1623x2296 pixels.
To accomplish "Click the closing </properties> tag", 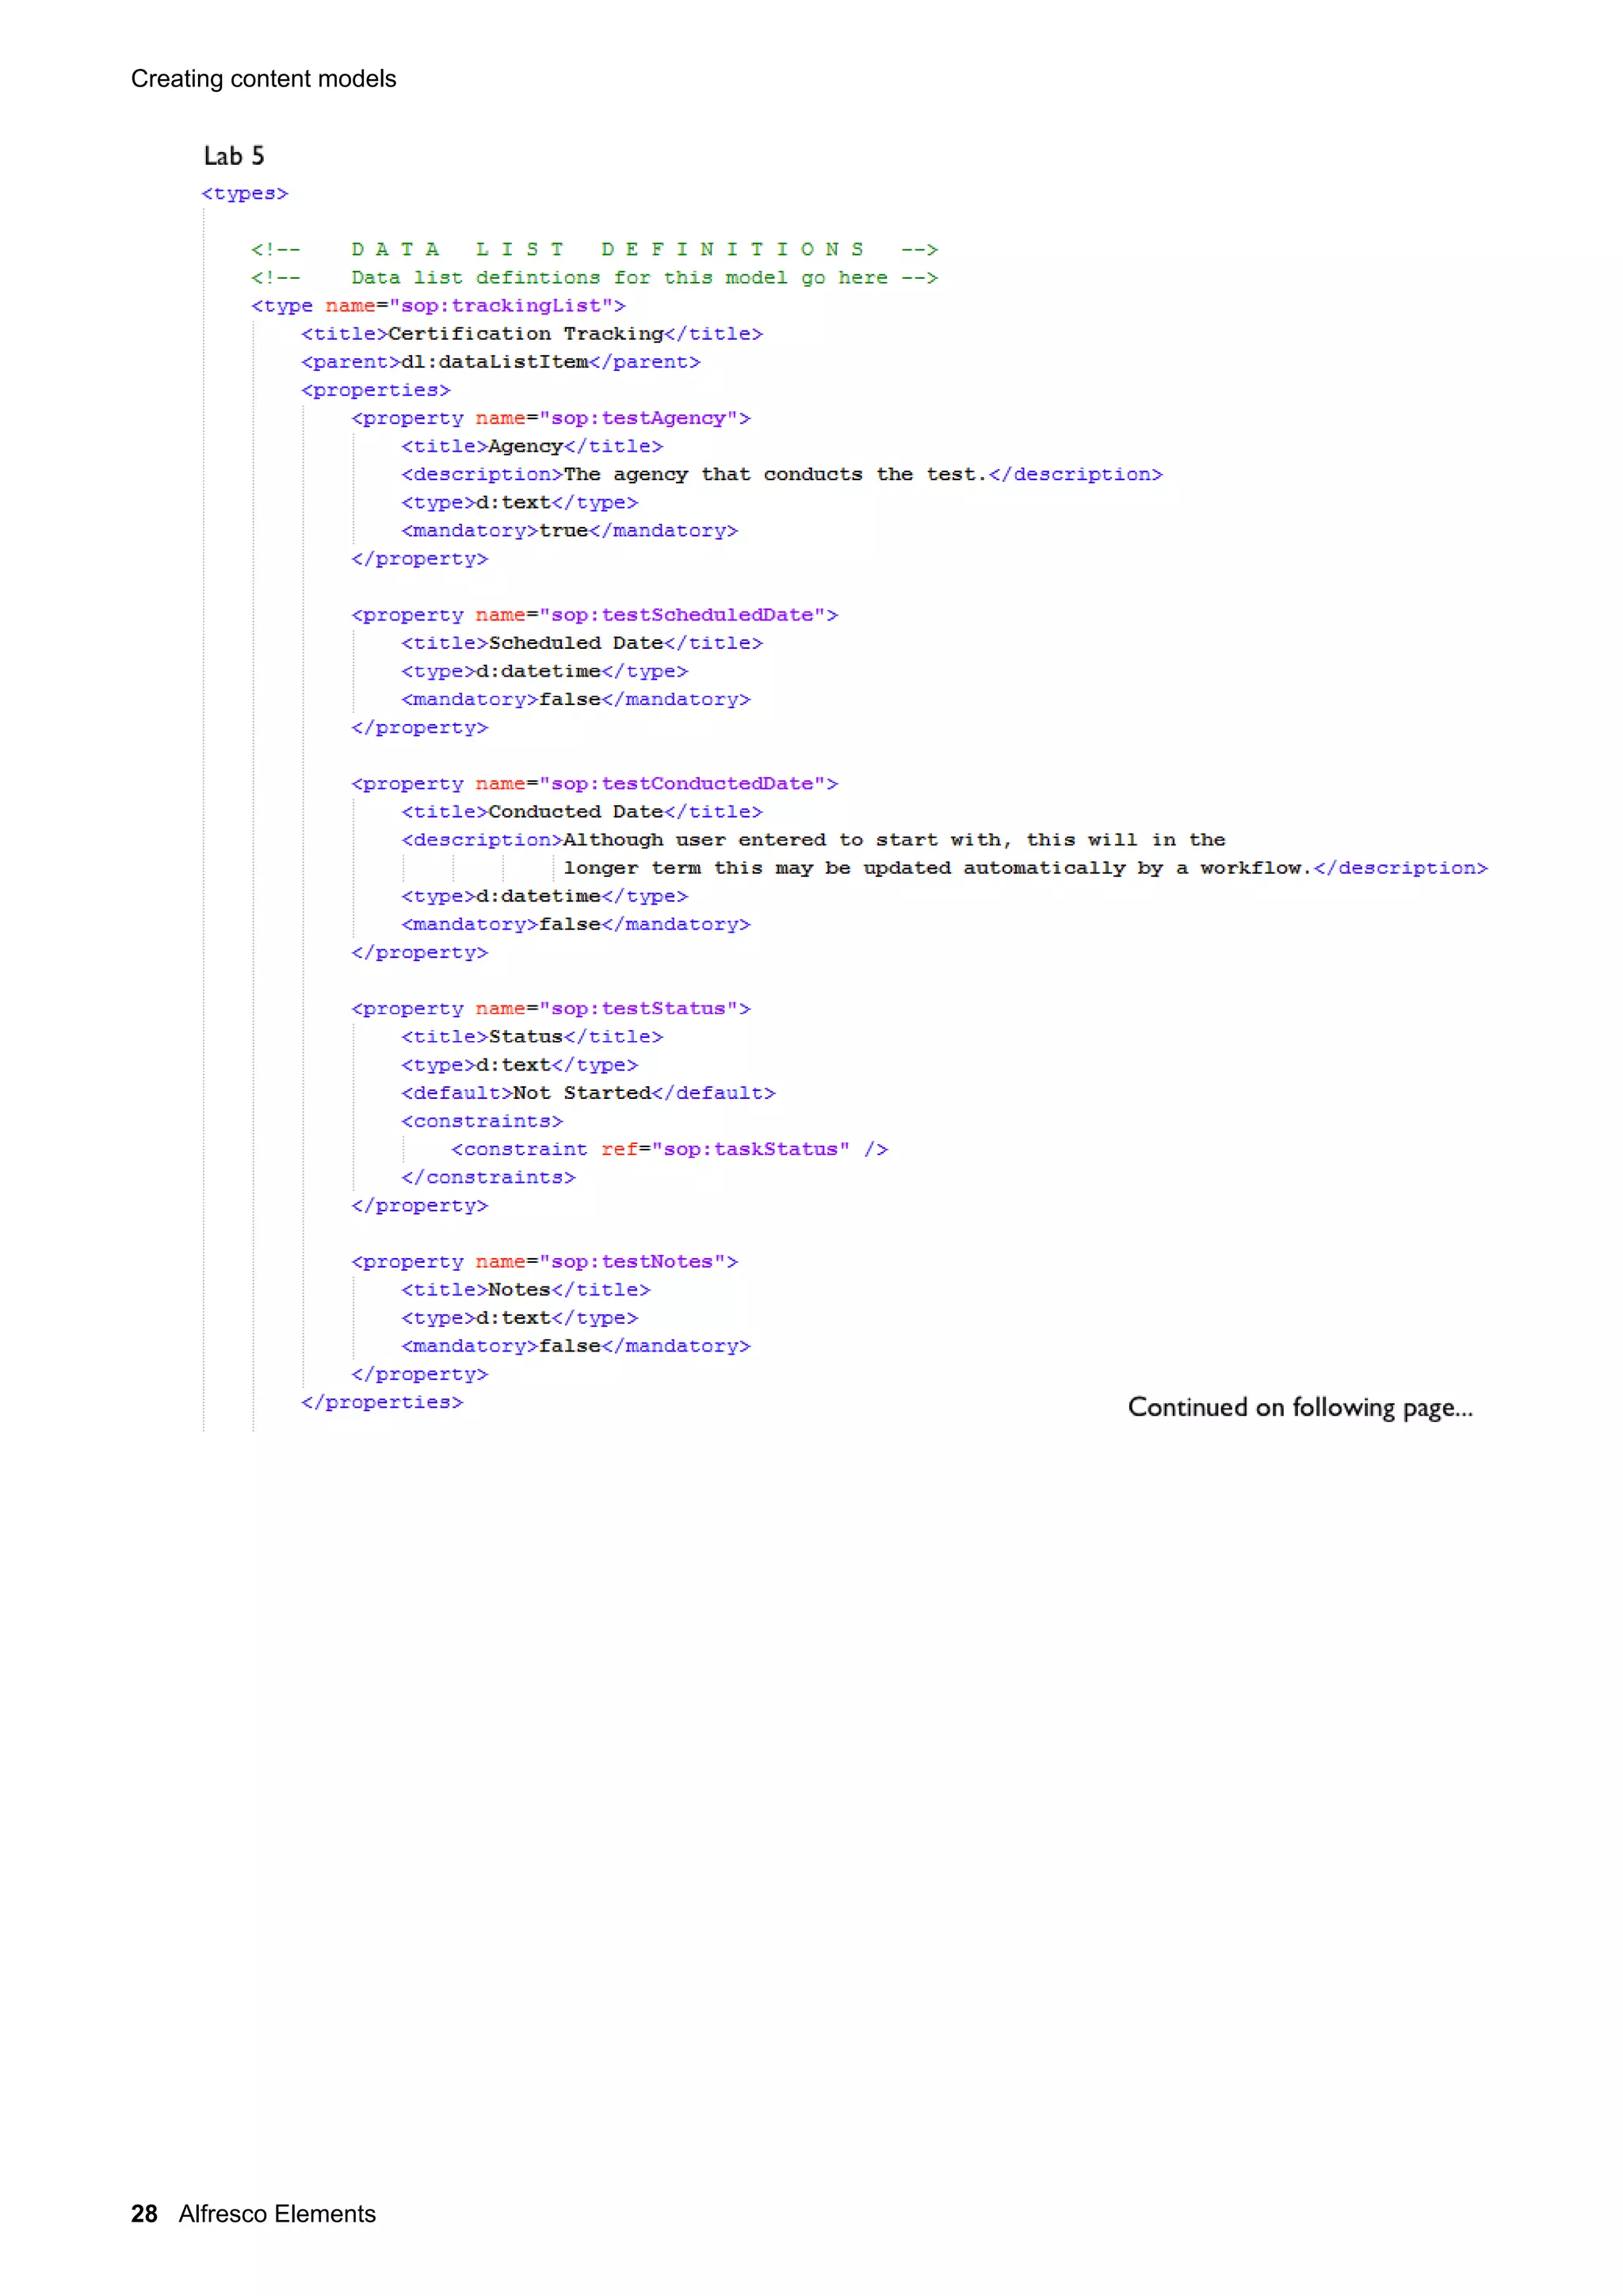I will click(x=382, y=1402).
